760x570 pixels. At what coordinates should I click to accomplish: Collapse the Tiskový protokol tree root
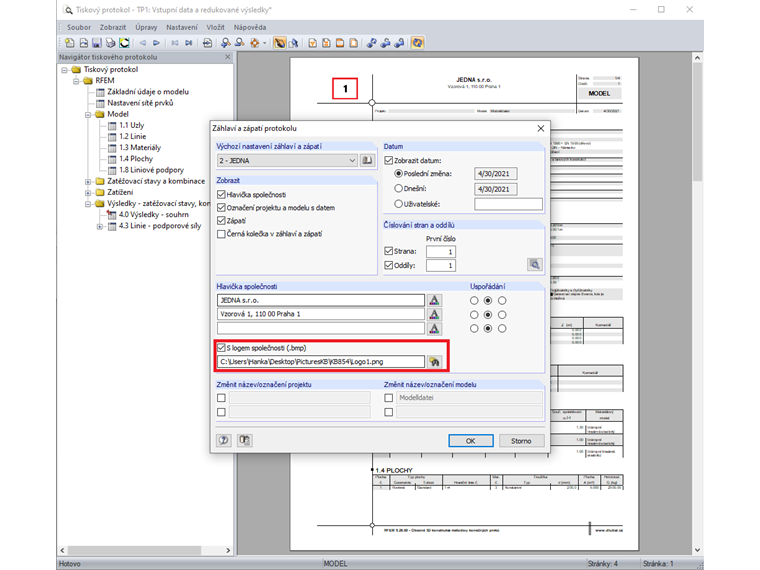[x=64, y=70]
